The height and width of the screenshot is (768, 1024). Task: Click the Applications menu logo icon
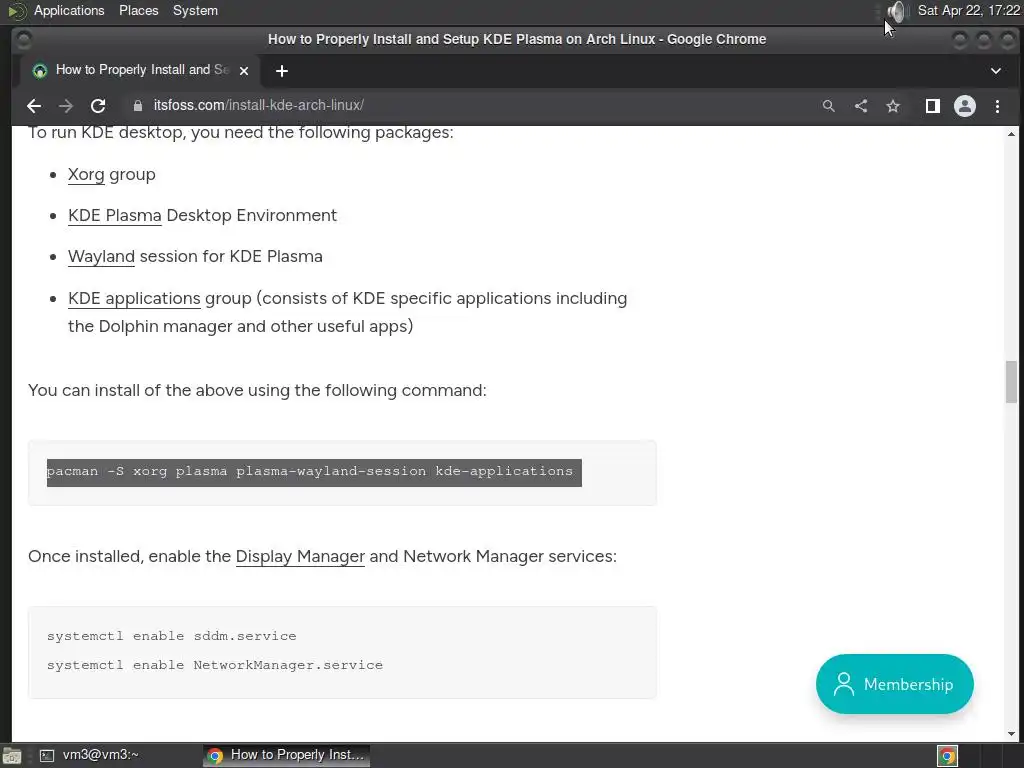pos(17,10)
